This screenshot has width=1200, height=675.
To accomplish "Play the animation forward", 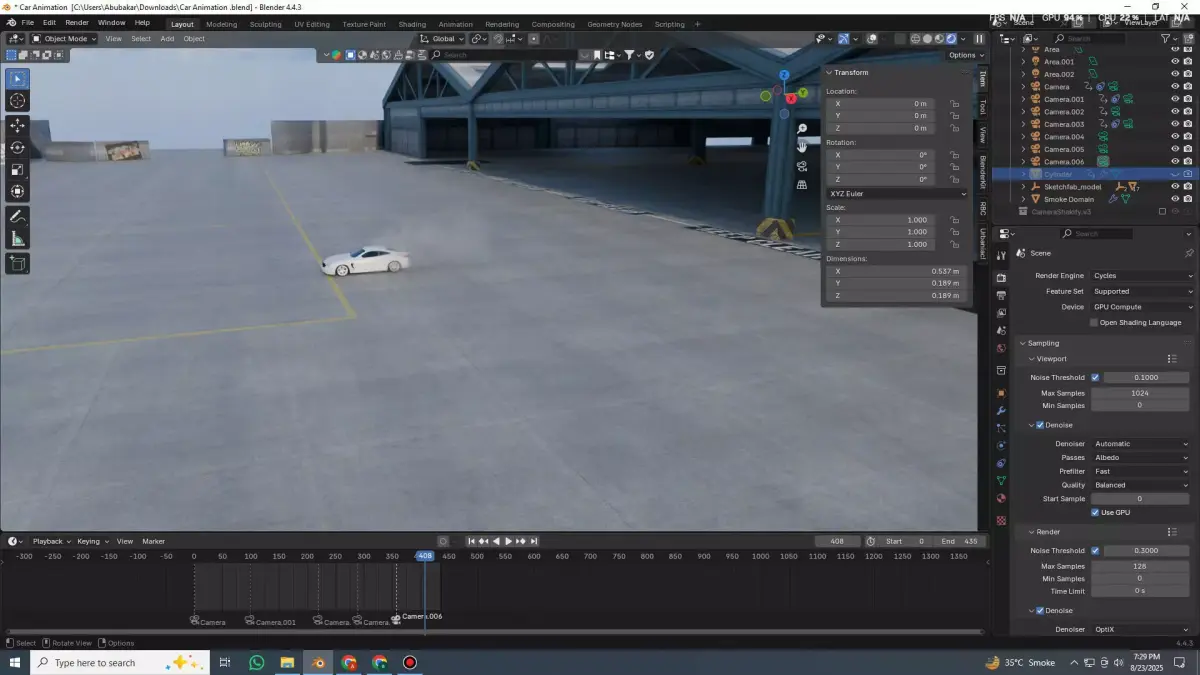I will pos(508,541).
